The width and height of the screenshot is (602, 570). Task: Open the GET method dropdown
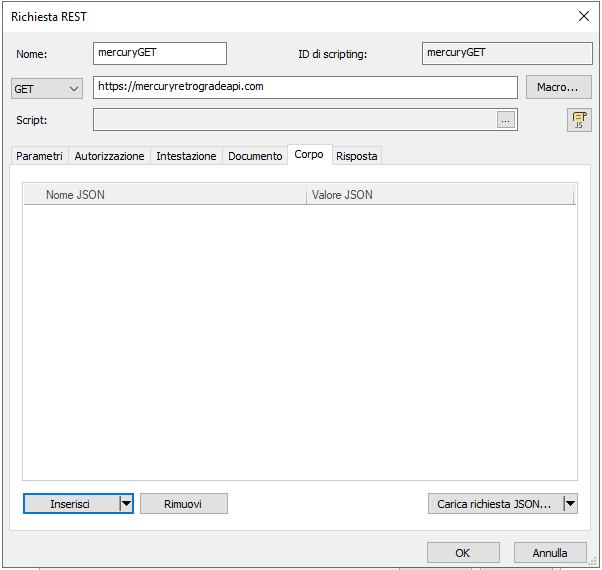(x=47, y=89)
